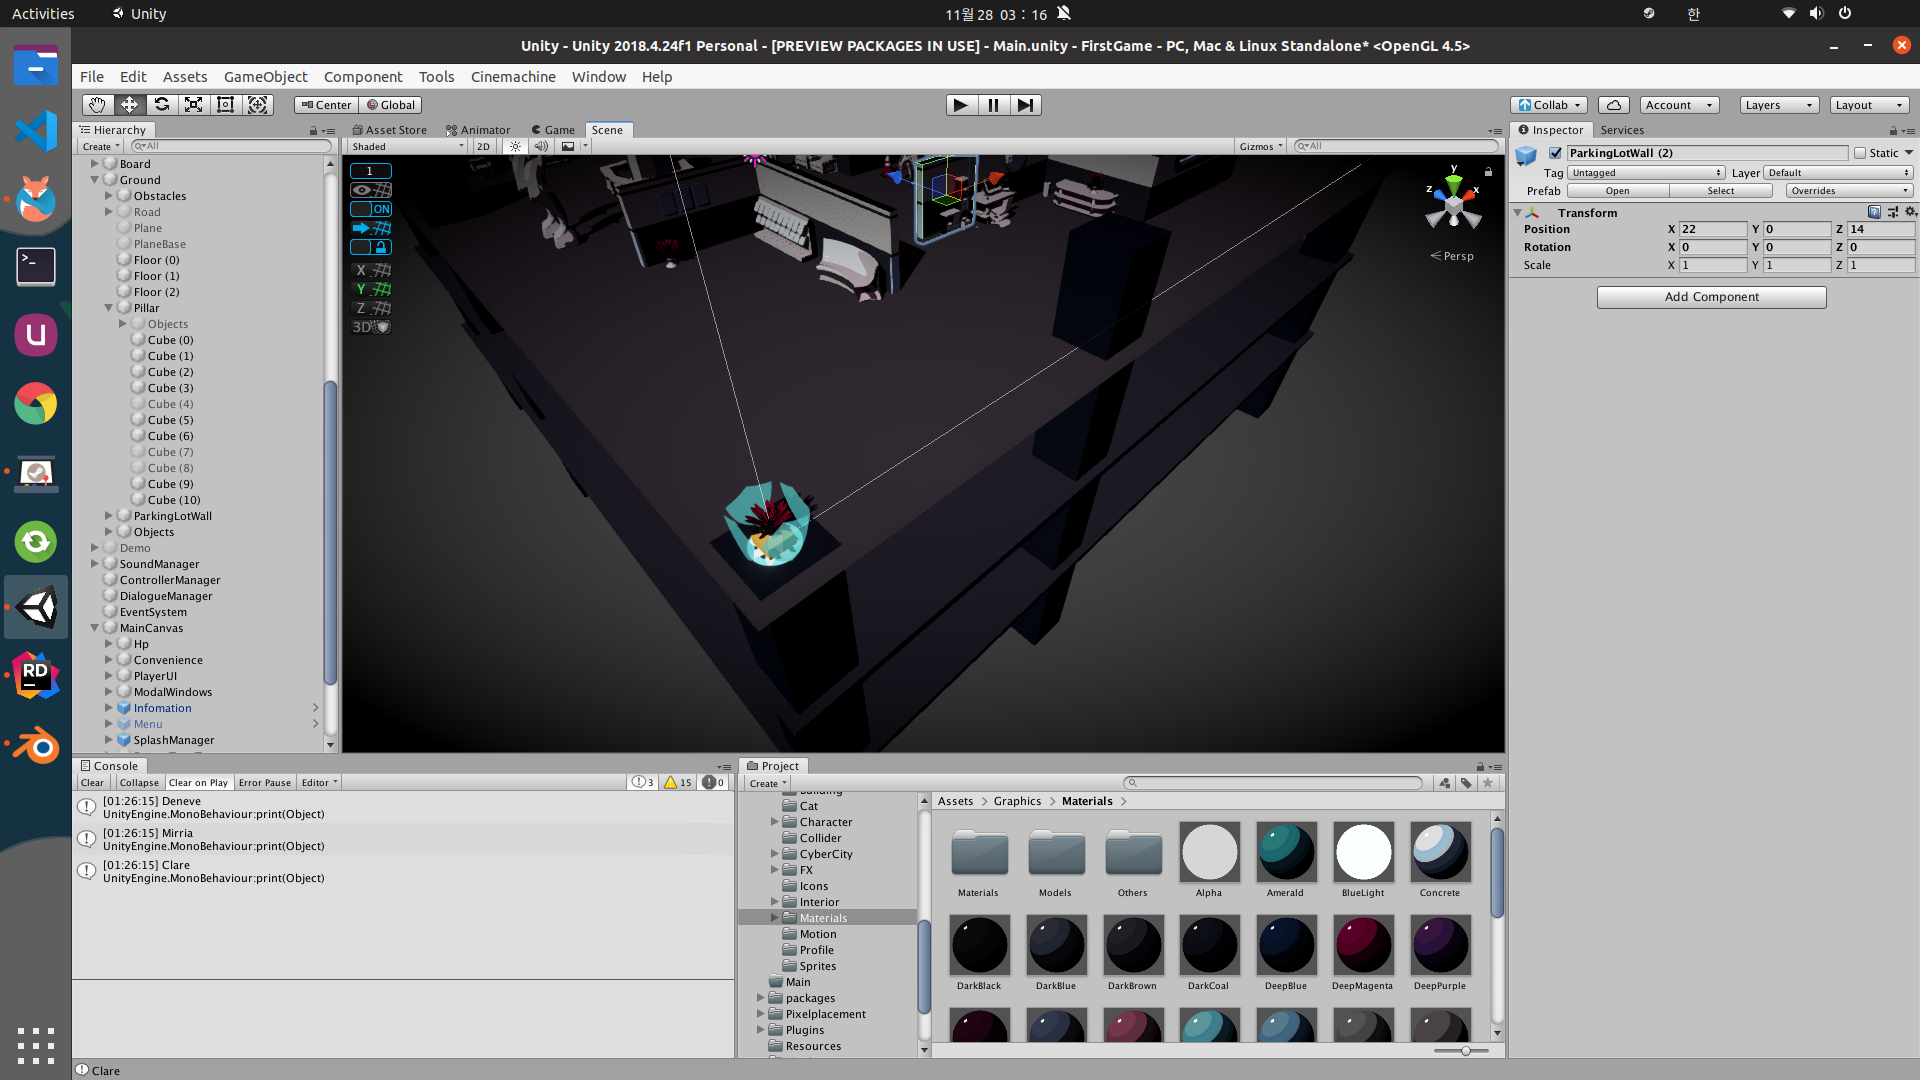Switch to the Animator tab
The height and width of the screenshot is (1080, 1920).
click(478, 130)
